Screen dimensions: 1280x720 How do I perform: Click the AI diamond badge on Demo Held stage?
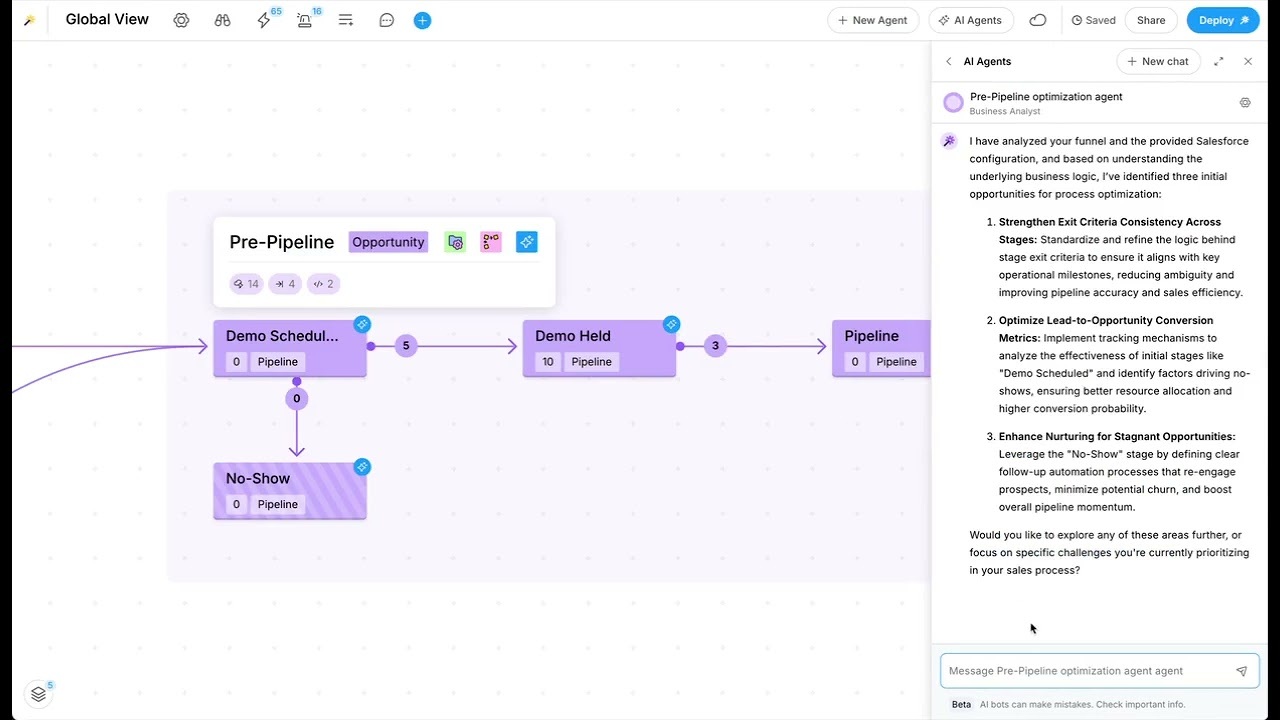tap(671, 324)
